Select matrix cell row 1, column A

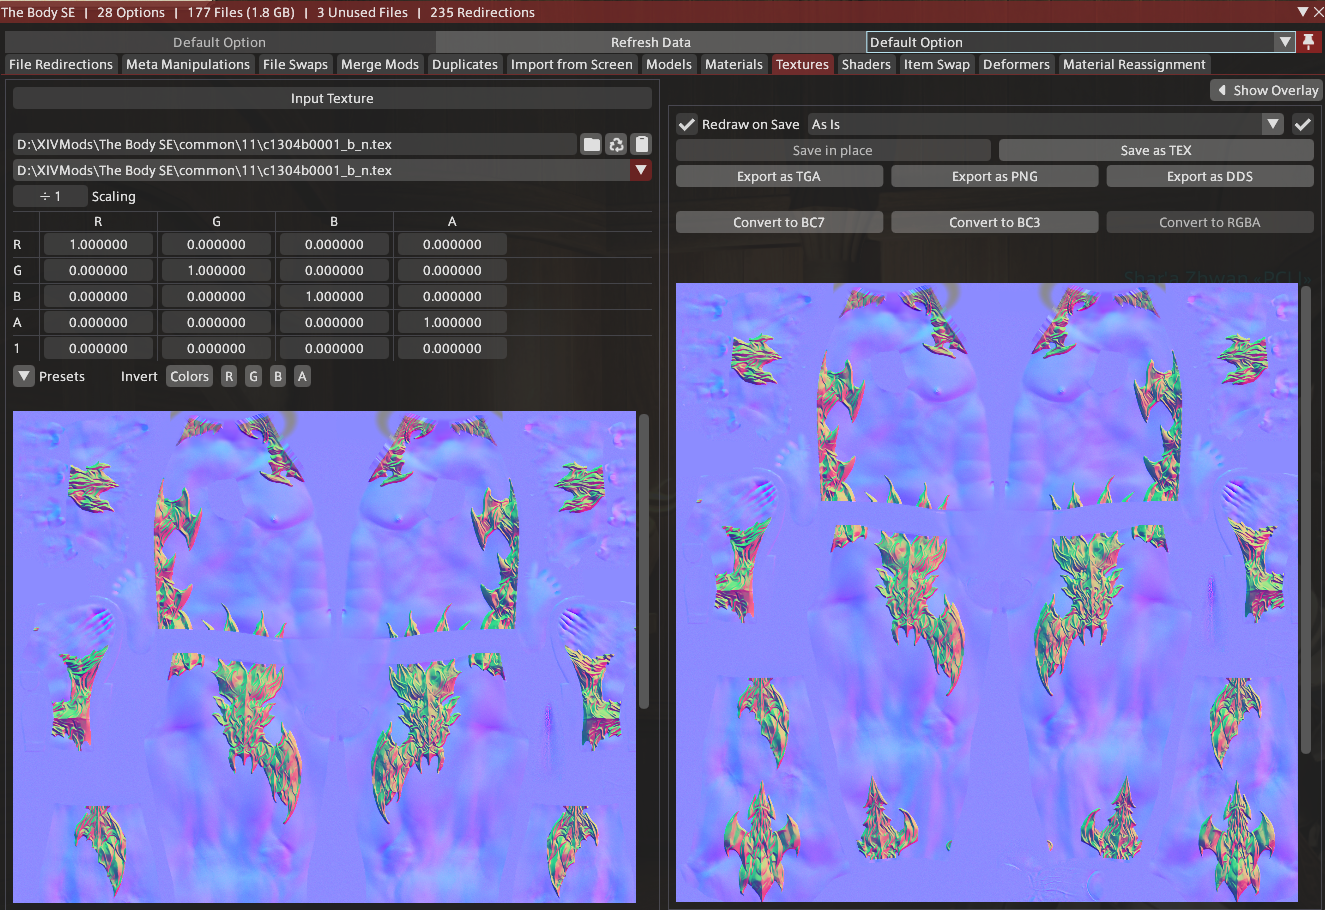tap(452, 348)
